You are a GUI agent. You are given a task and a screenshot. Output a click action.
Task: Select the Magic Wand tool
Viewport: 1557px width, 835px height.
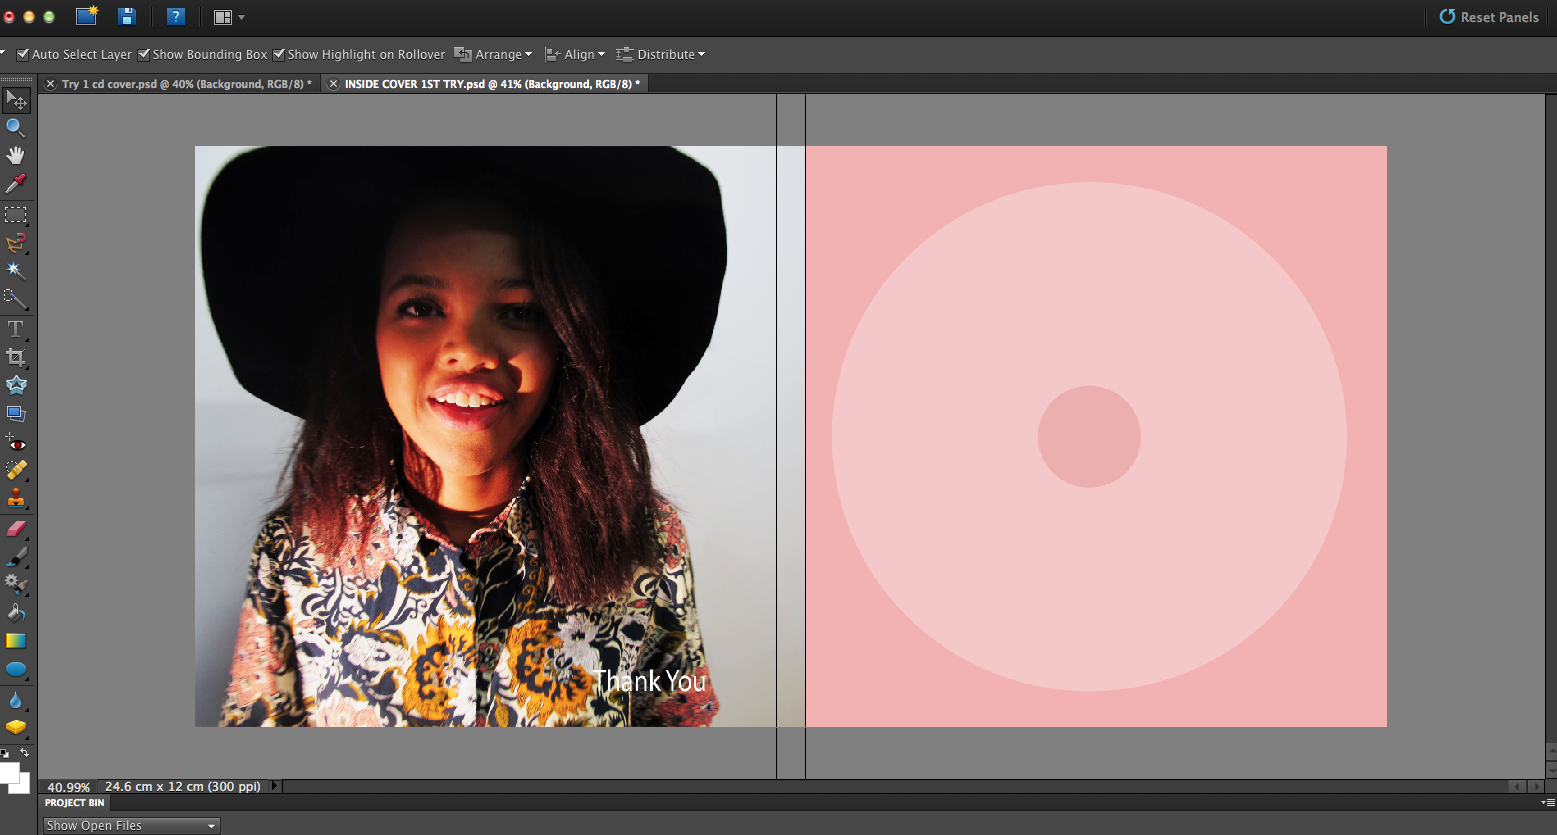[16, 271]
